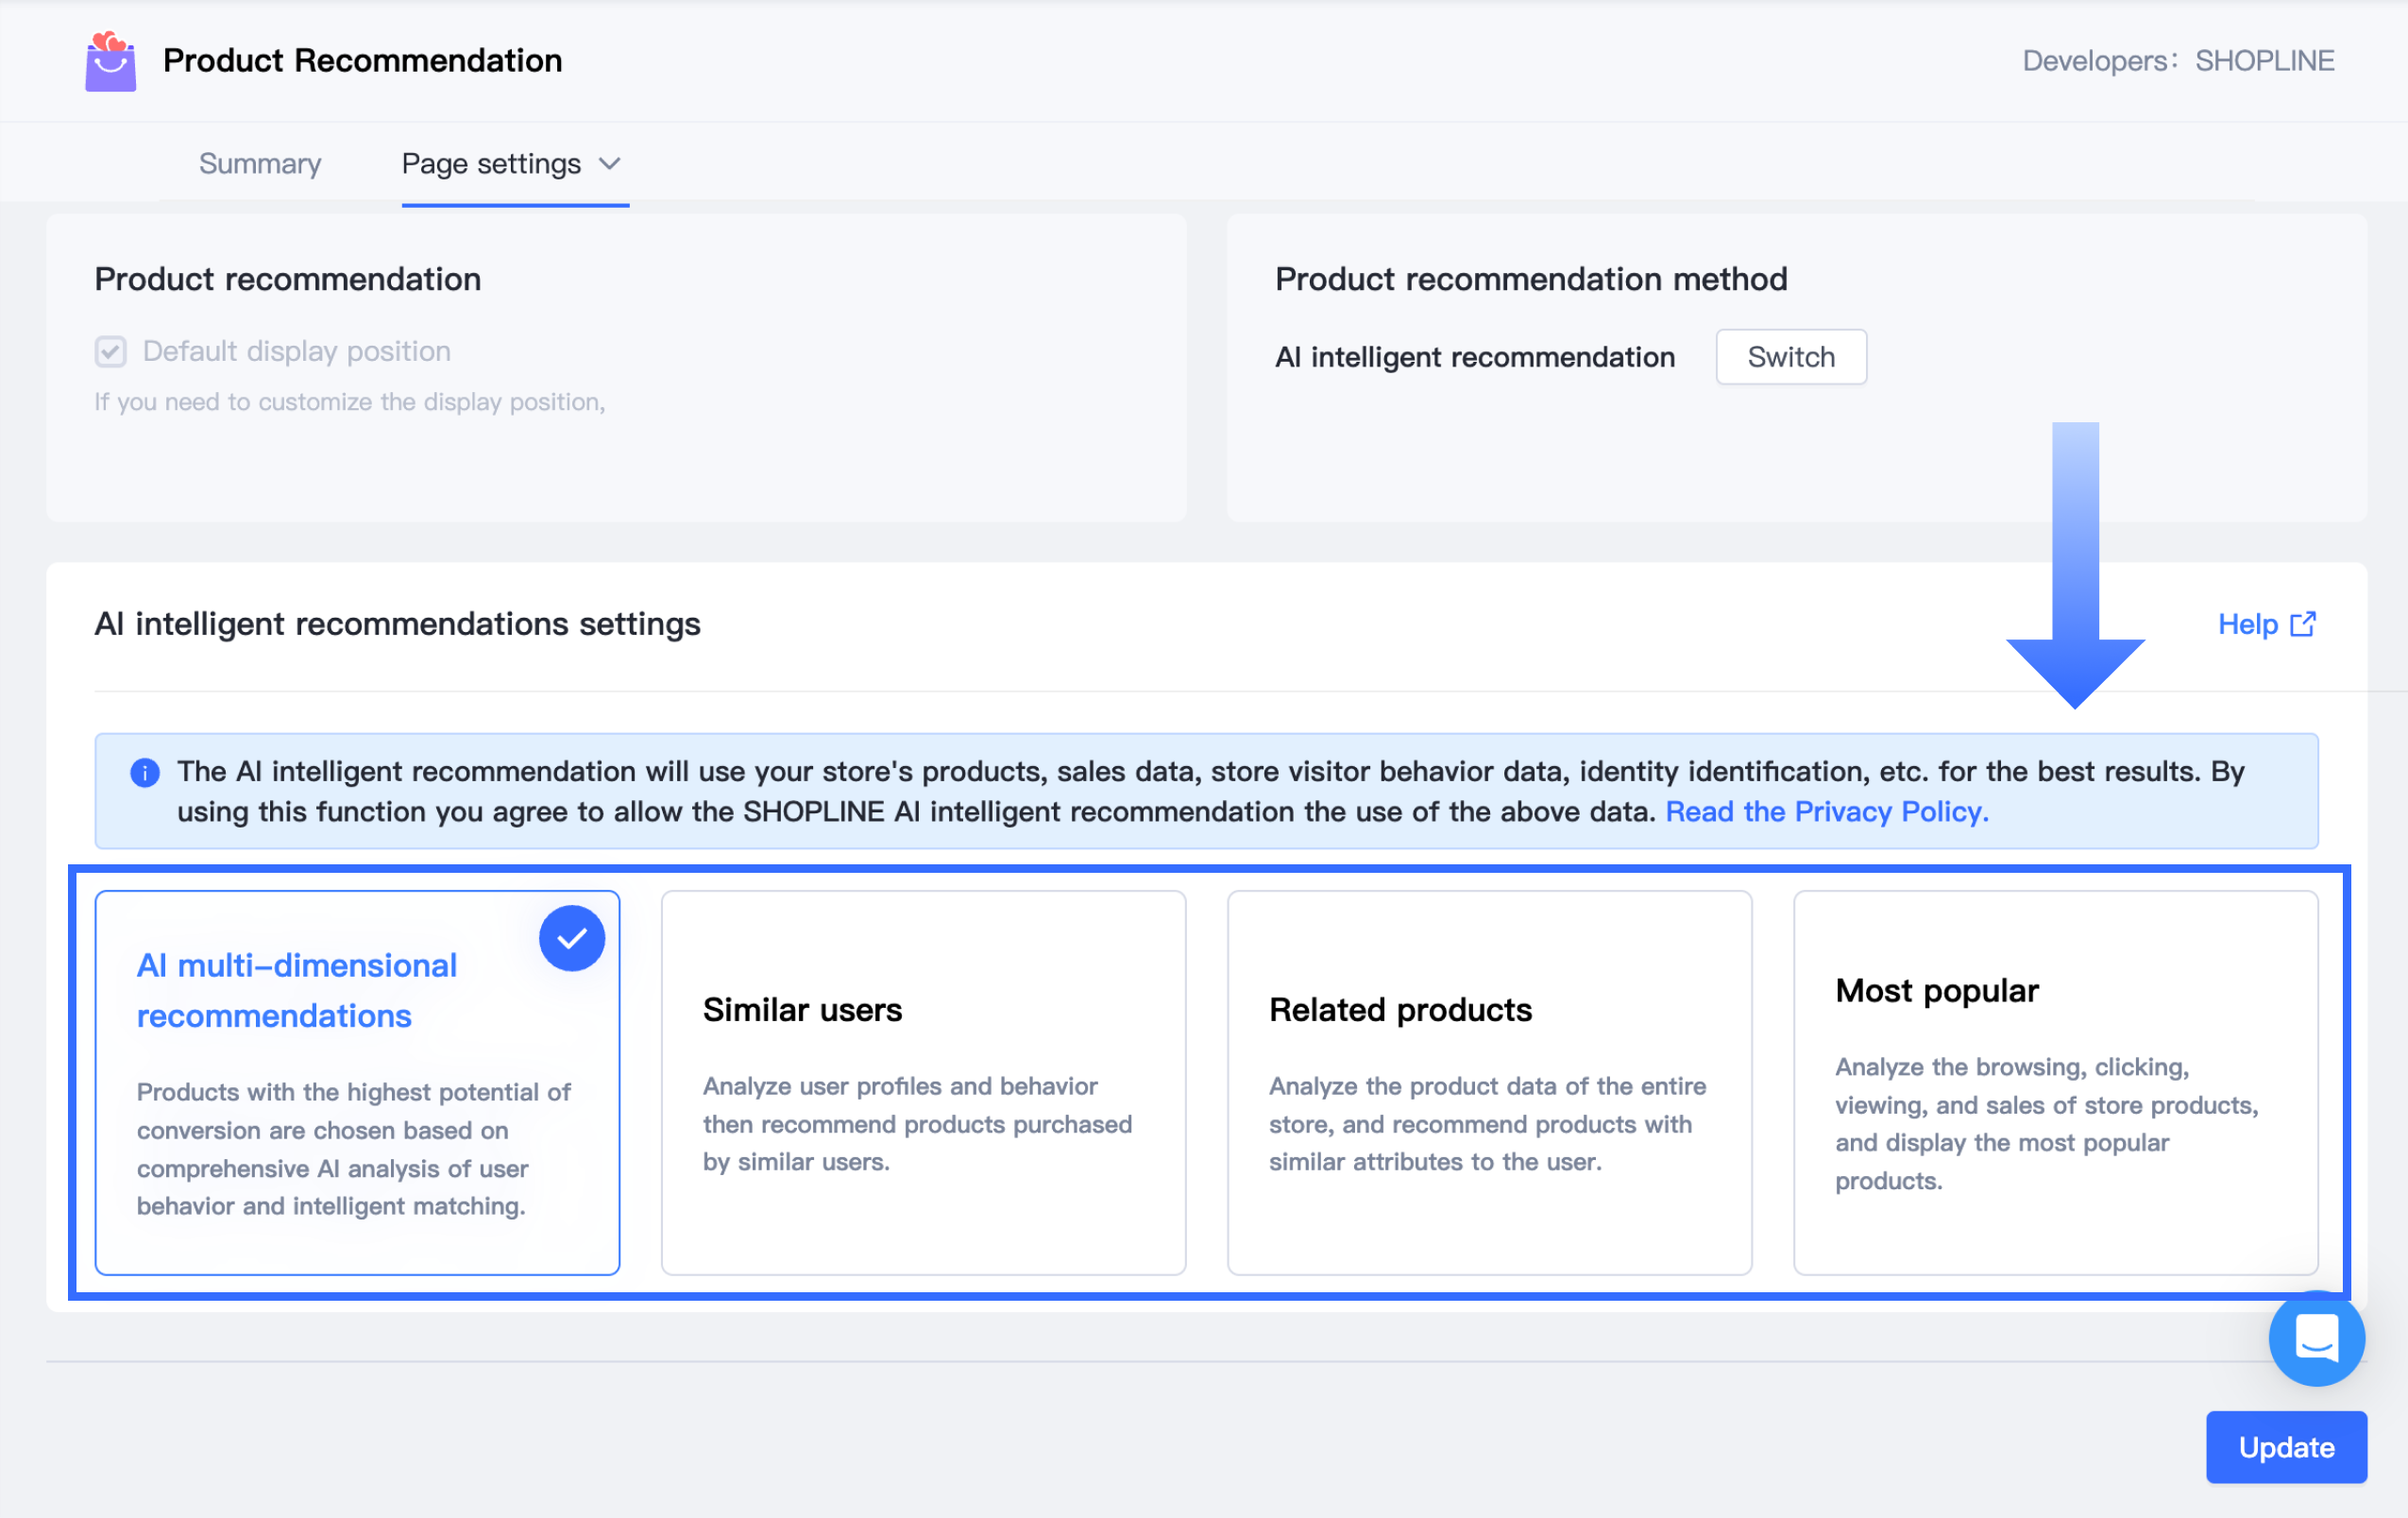Click the Product Recommendation app title
2408x1518 pixels.
362,61
